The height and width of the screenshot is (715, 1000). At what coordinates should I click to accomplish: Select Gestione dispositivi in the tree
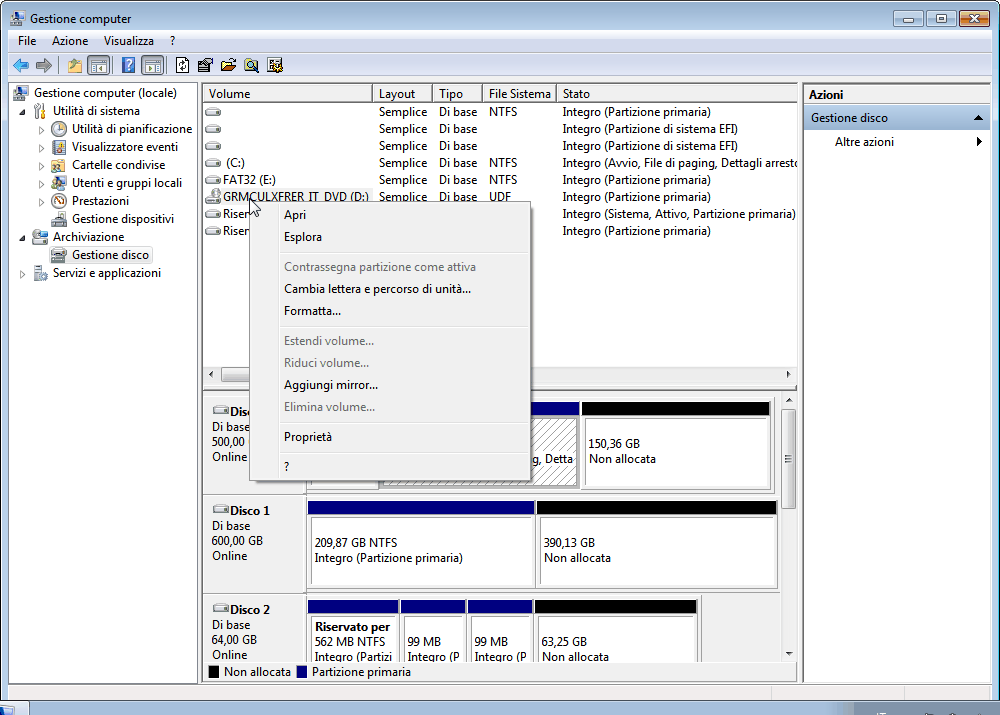[122, 219]
